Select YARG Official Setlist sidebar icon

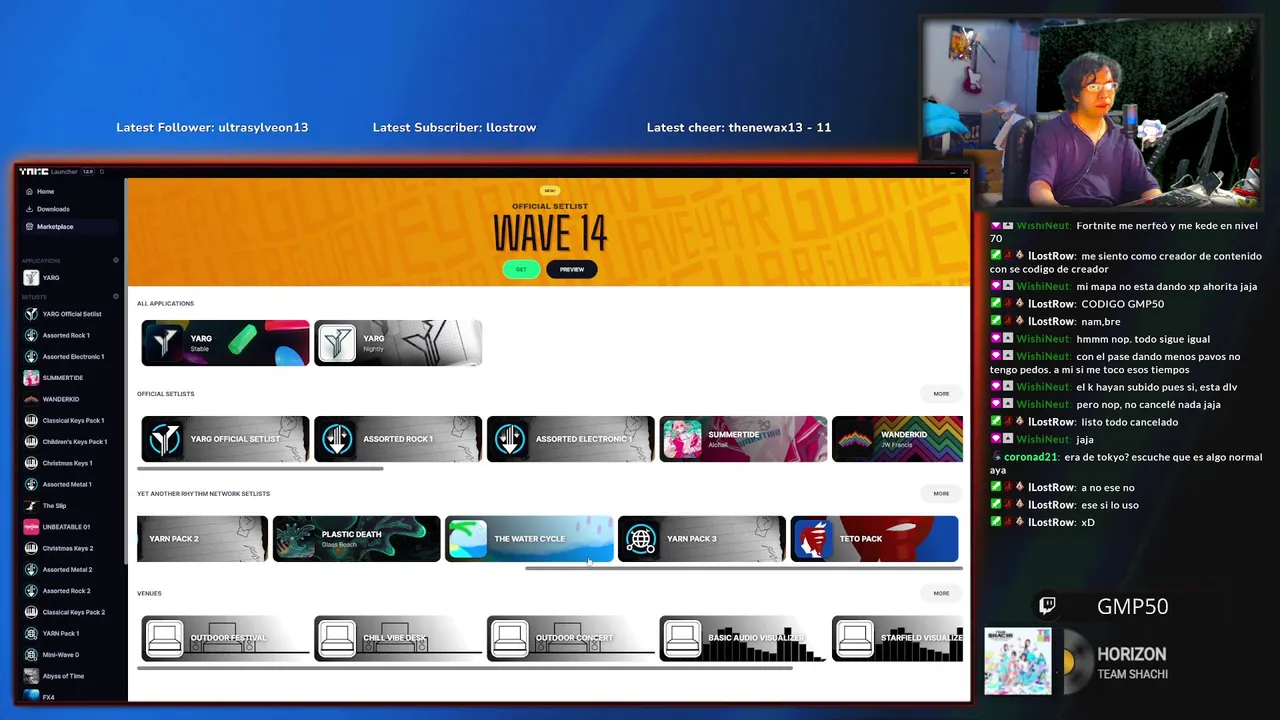[31, 314]
